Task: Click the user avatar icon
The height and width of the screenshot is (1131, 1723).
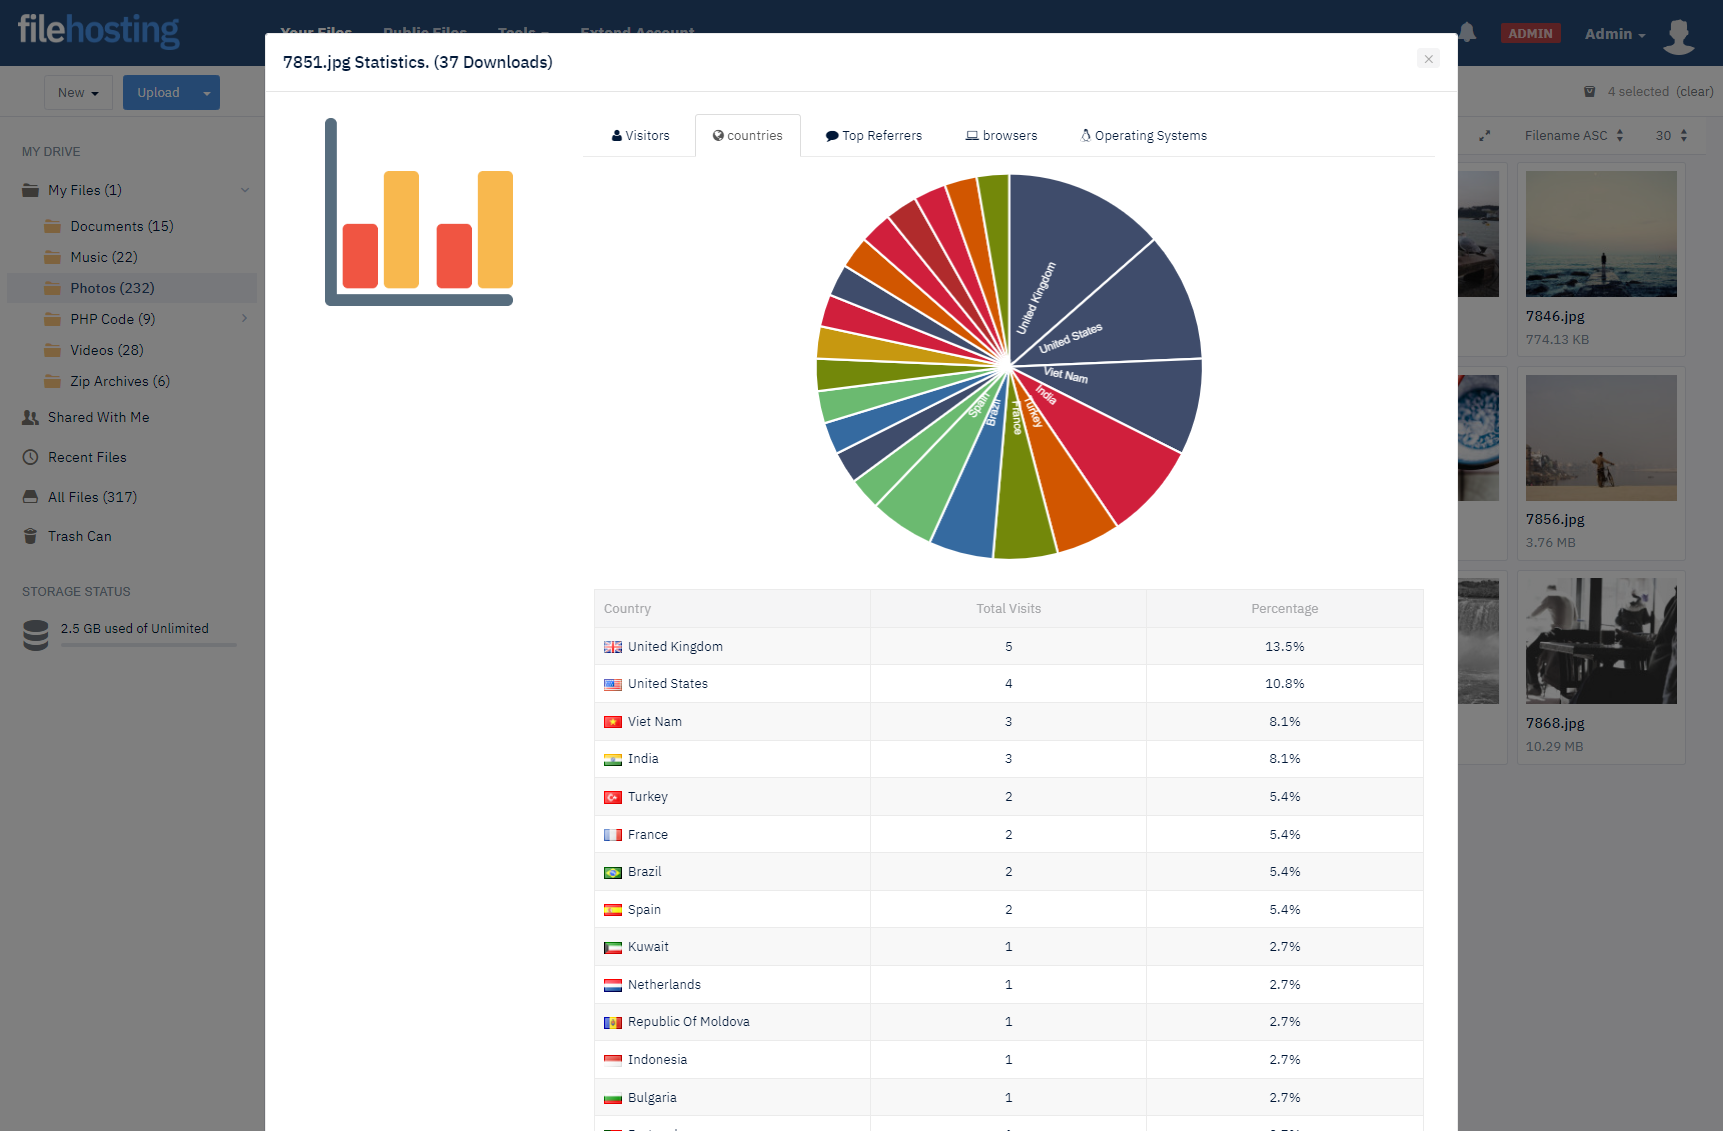Action: (x=1678, y=36)
